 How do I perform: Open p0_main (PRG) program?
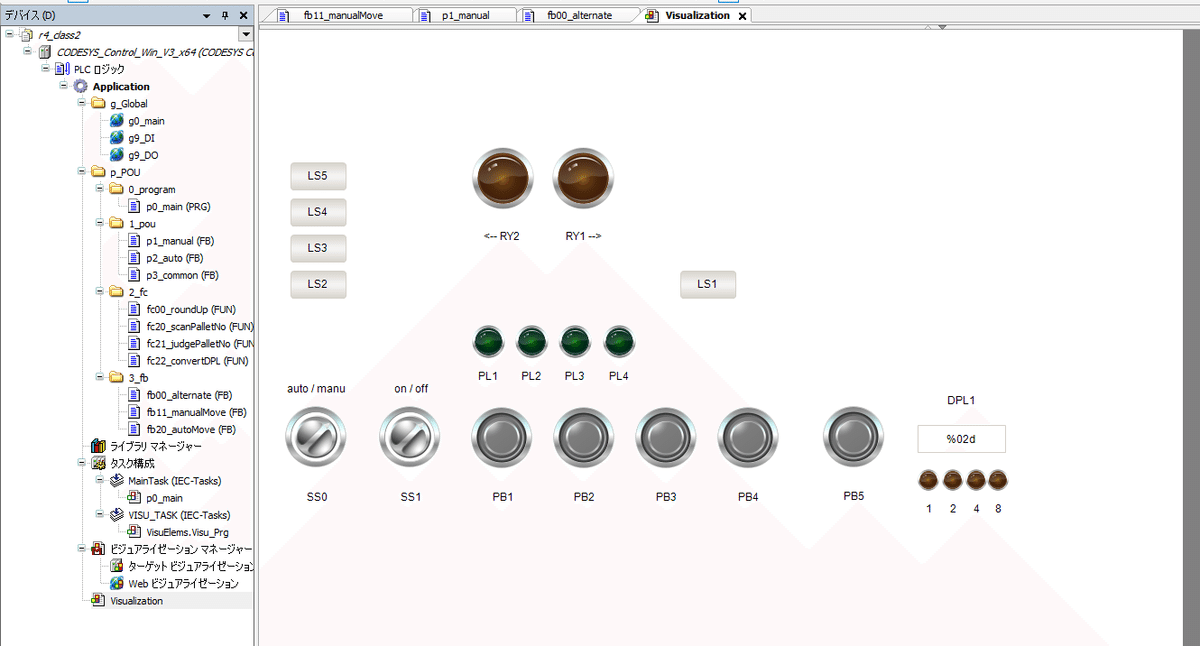(177, 206)
